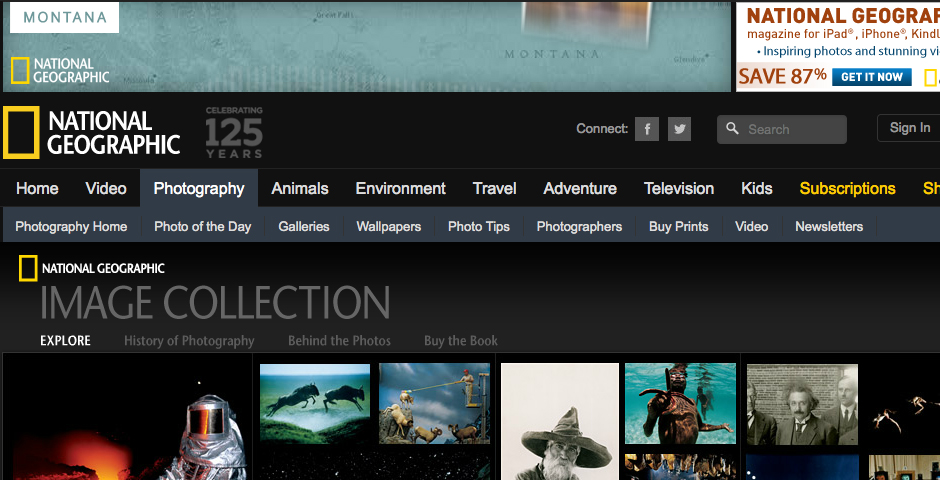Click the SAVE 87% ad text
The height and width of the screenshot is (480, 940).
tap(782, 77)
